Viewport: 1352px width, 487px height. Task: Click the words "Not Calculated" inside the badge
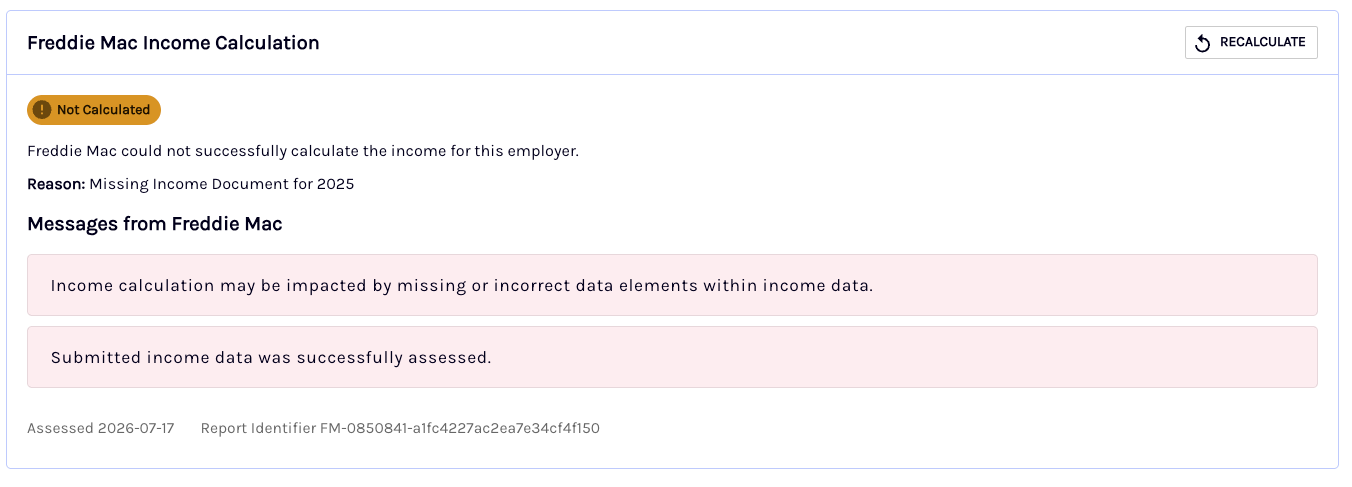pyautogui.click(x=103, y=110)
